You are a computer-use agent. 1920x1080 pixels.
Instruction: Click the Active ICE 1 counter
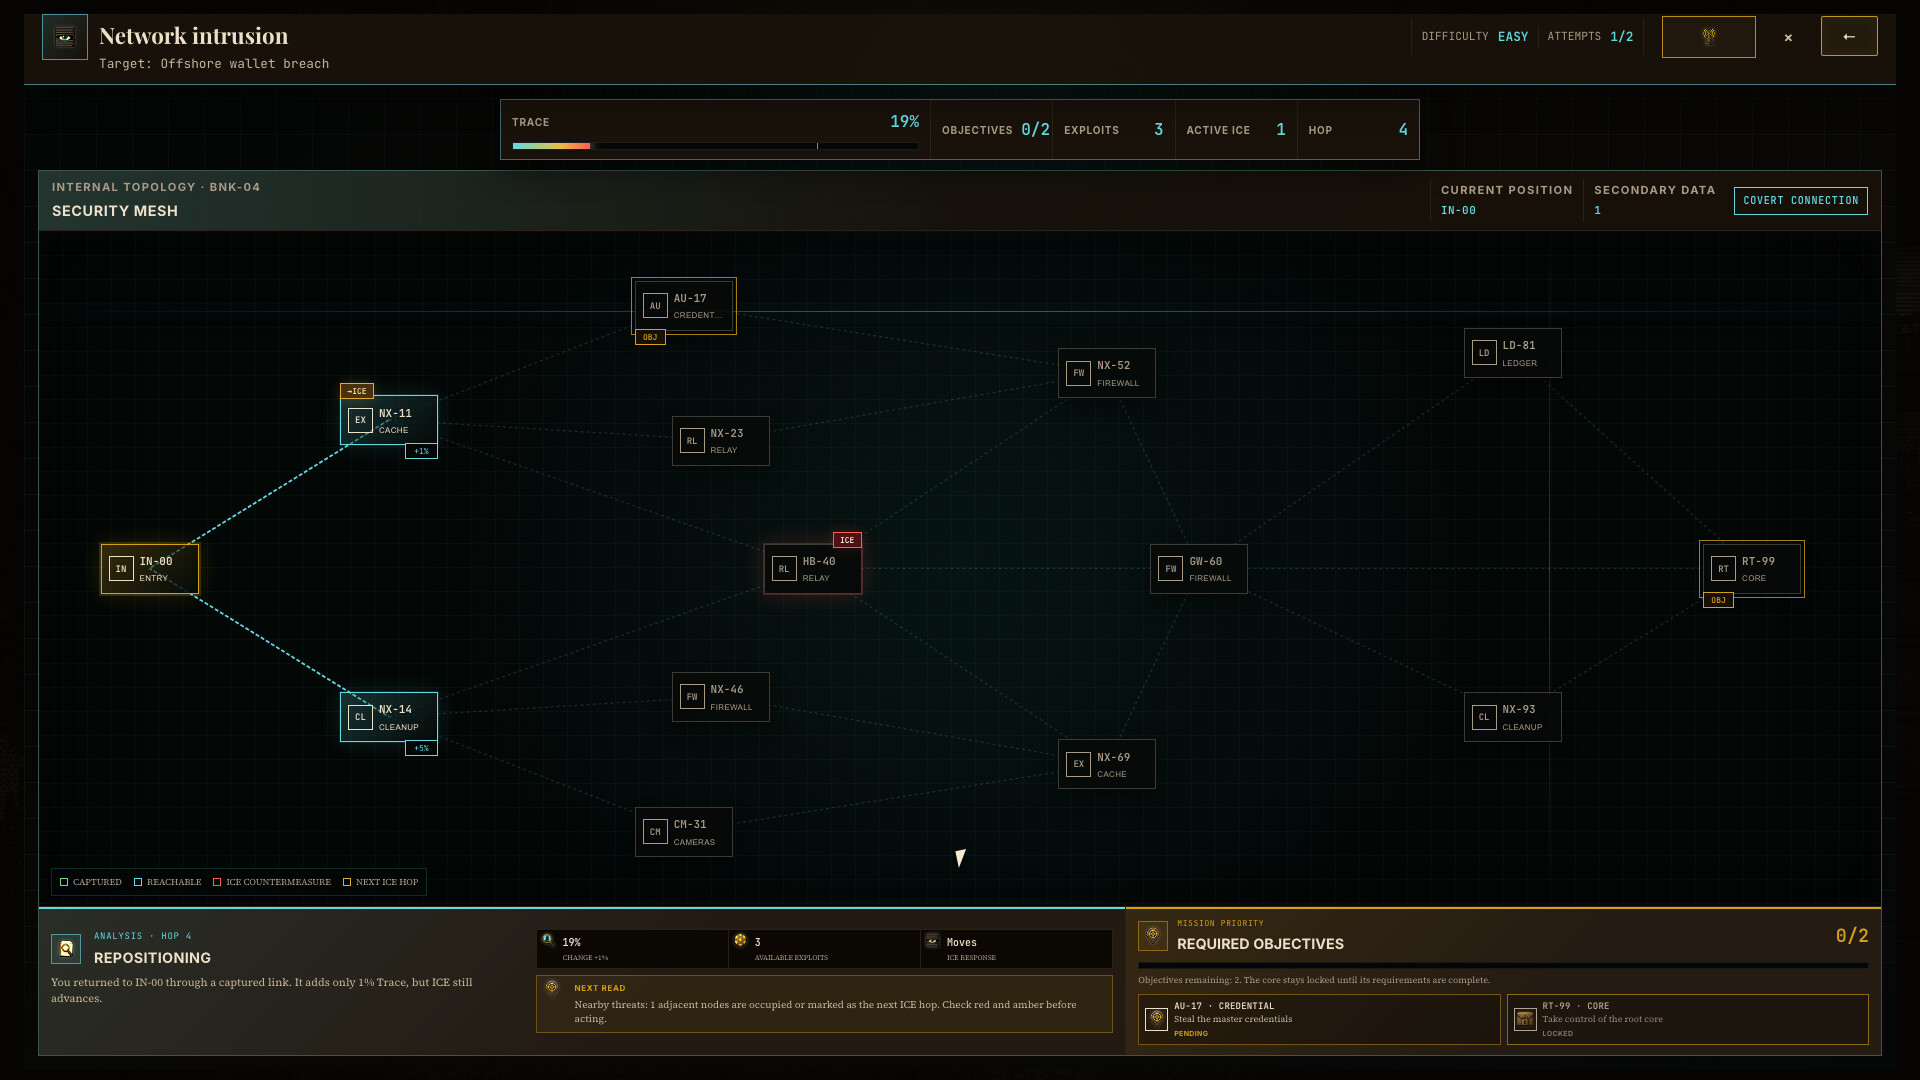pos(1236,130)
